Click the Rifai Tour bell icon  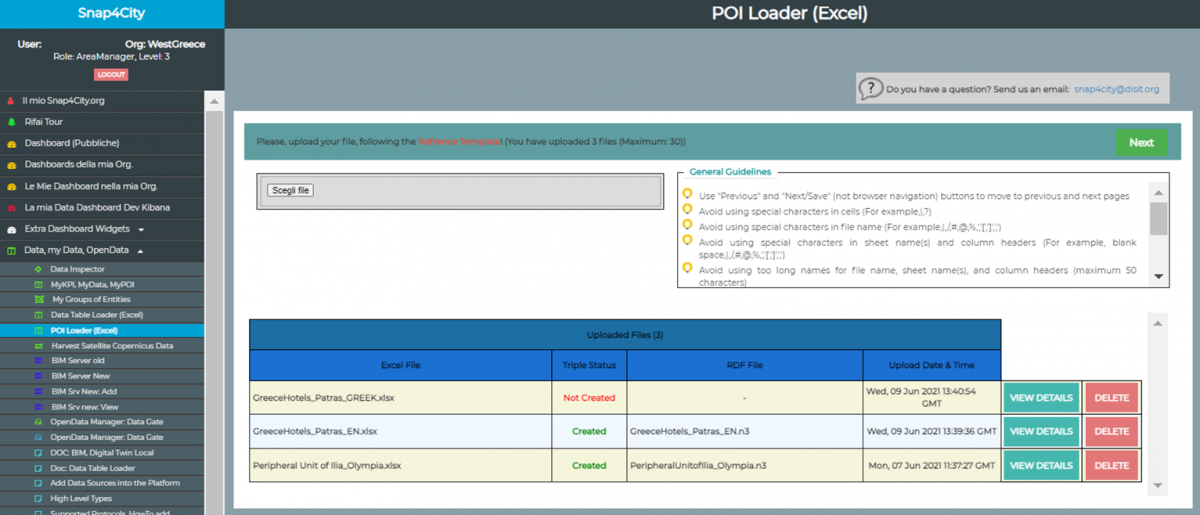(11, 122)
